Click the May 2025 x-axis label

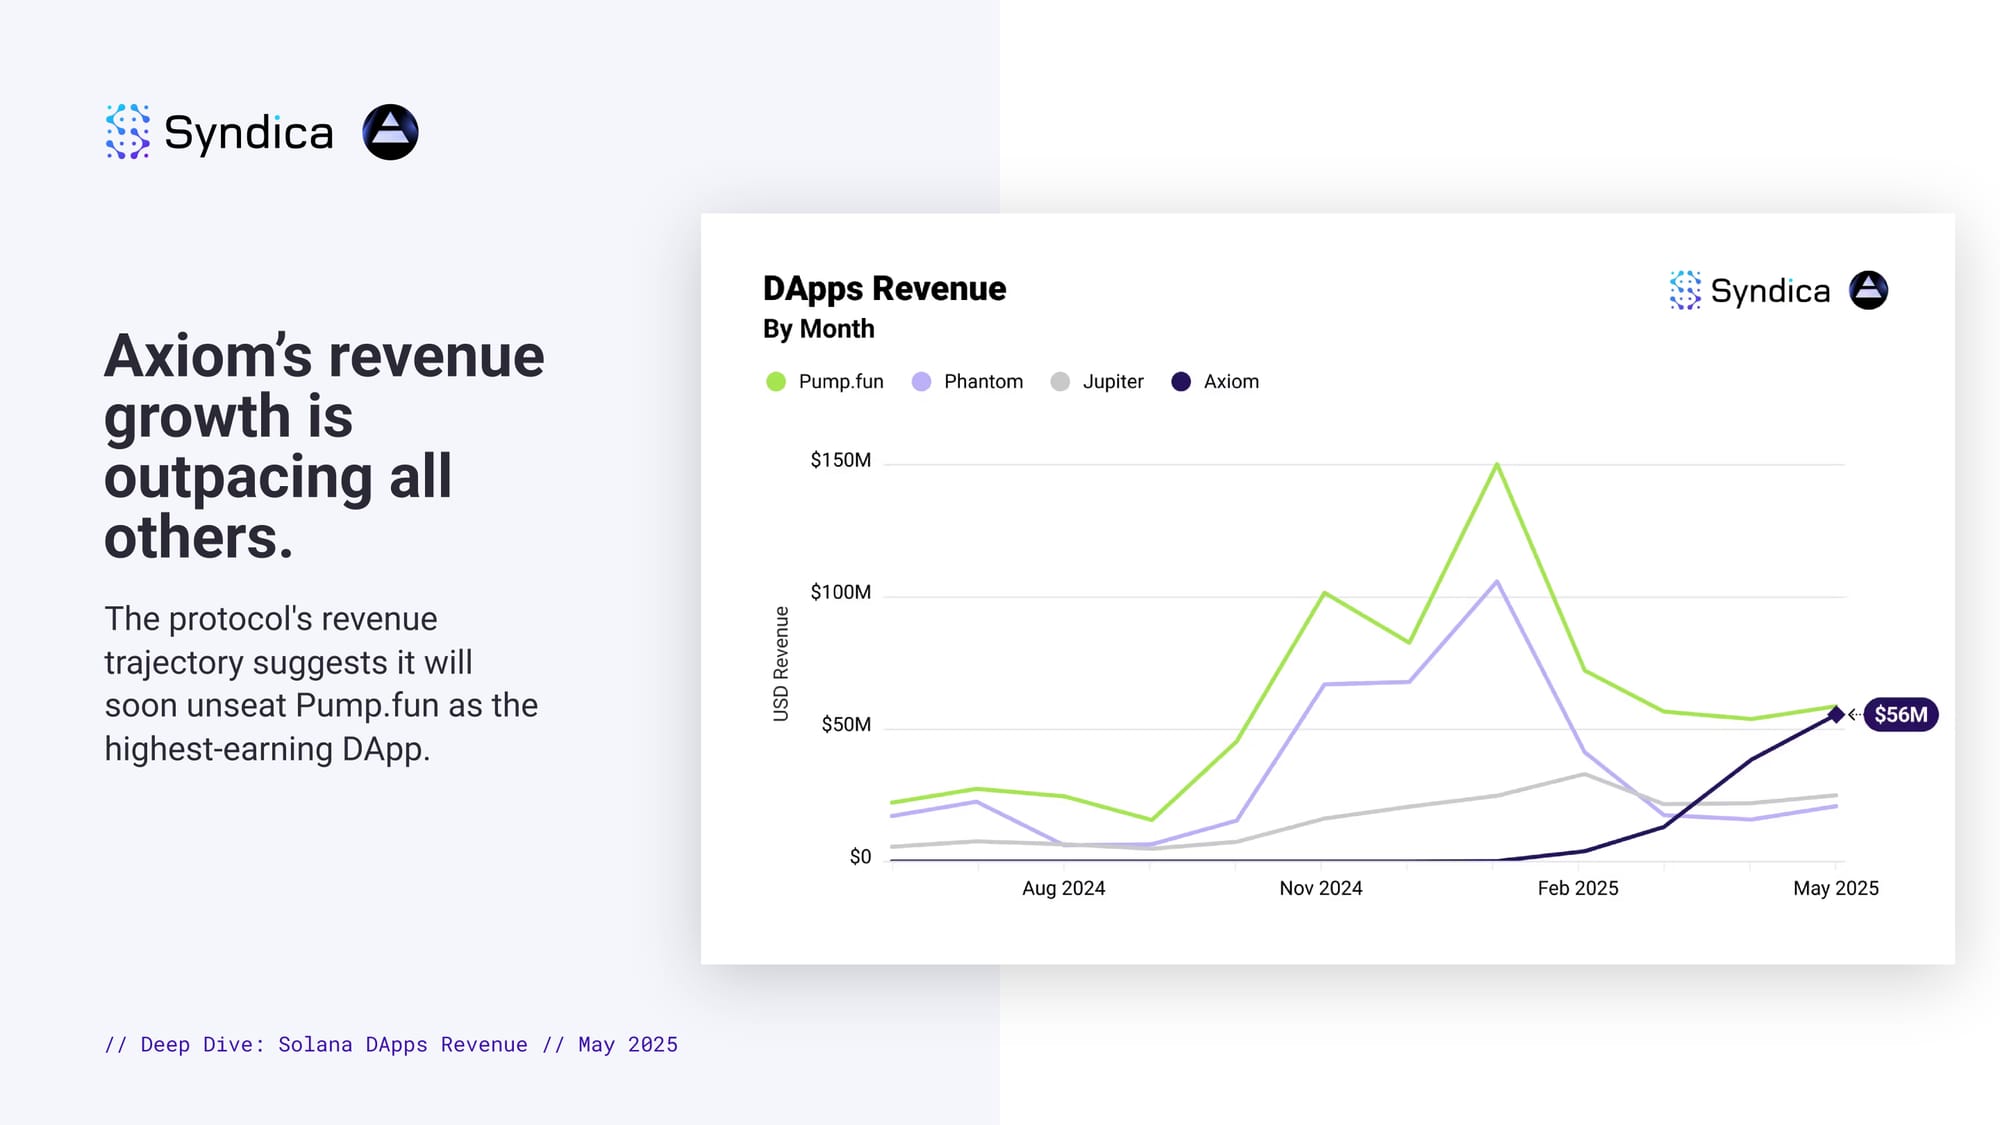tap(1835, 888)
